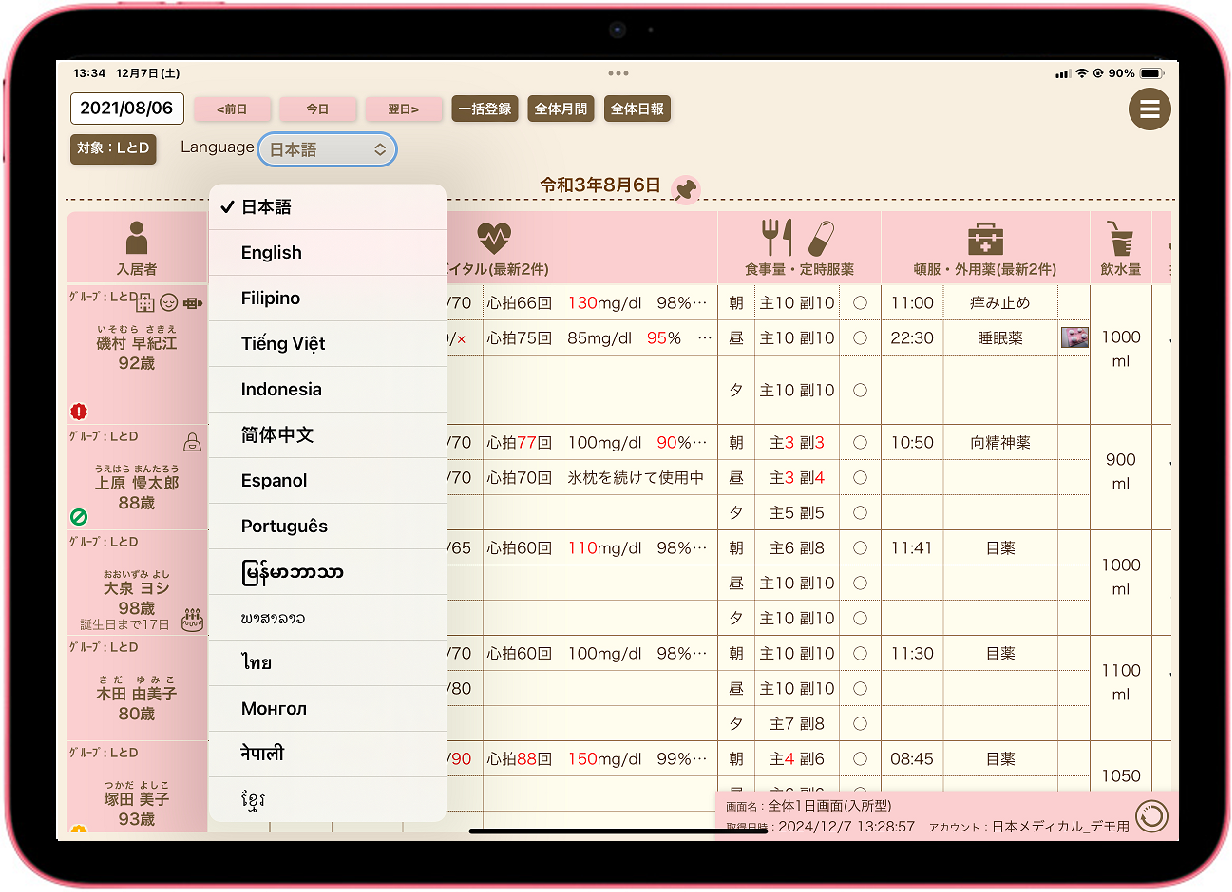Click the pushpin icon beside the date
The image size is (1232, 892).
[685, 189]
